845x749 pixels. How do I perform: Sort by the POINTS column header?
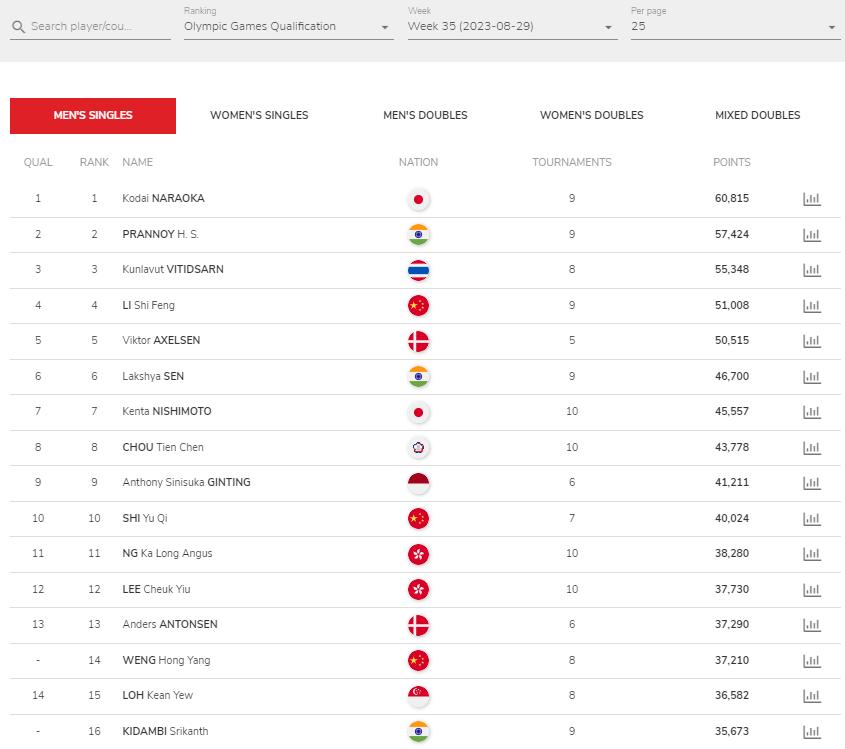coord(731,162)
